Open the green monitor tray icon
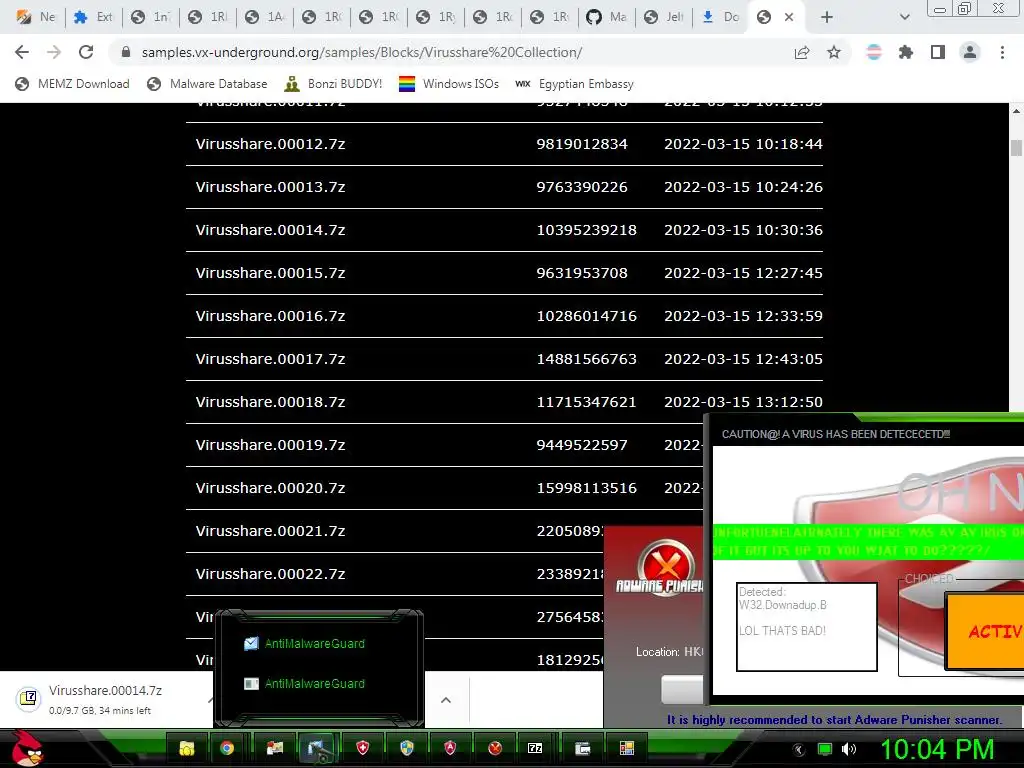The width and height of the screenshot is (1024, 768). coord(825,749)
